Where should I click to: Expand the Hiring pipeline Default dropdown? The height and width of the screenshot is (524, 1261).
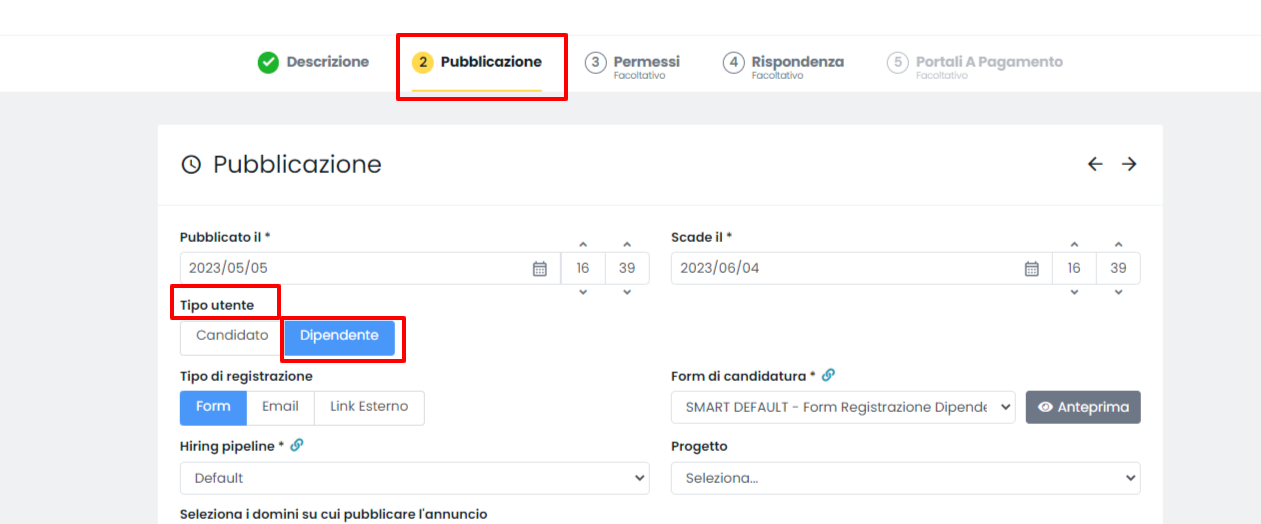[415, 478]
